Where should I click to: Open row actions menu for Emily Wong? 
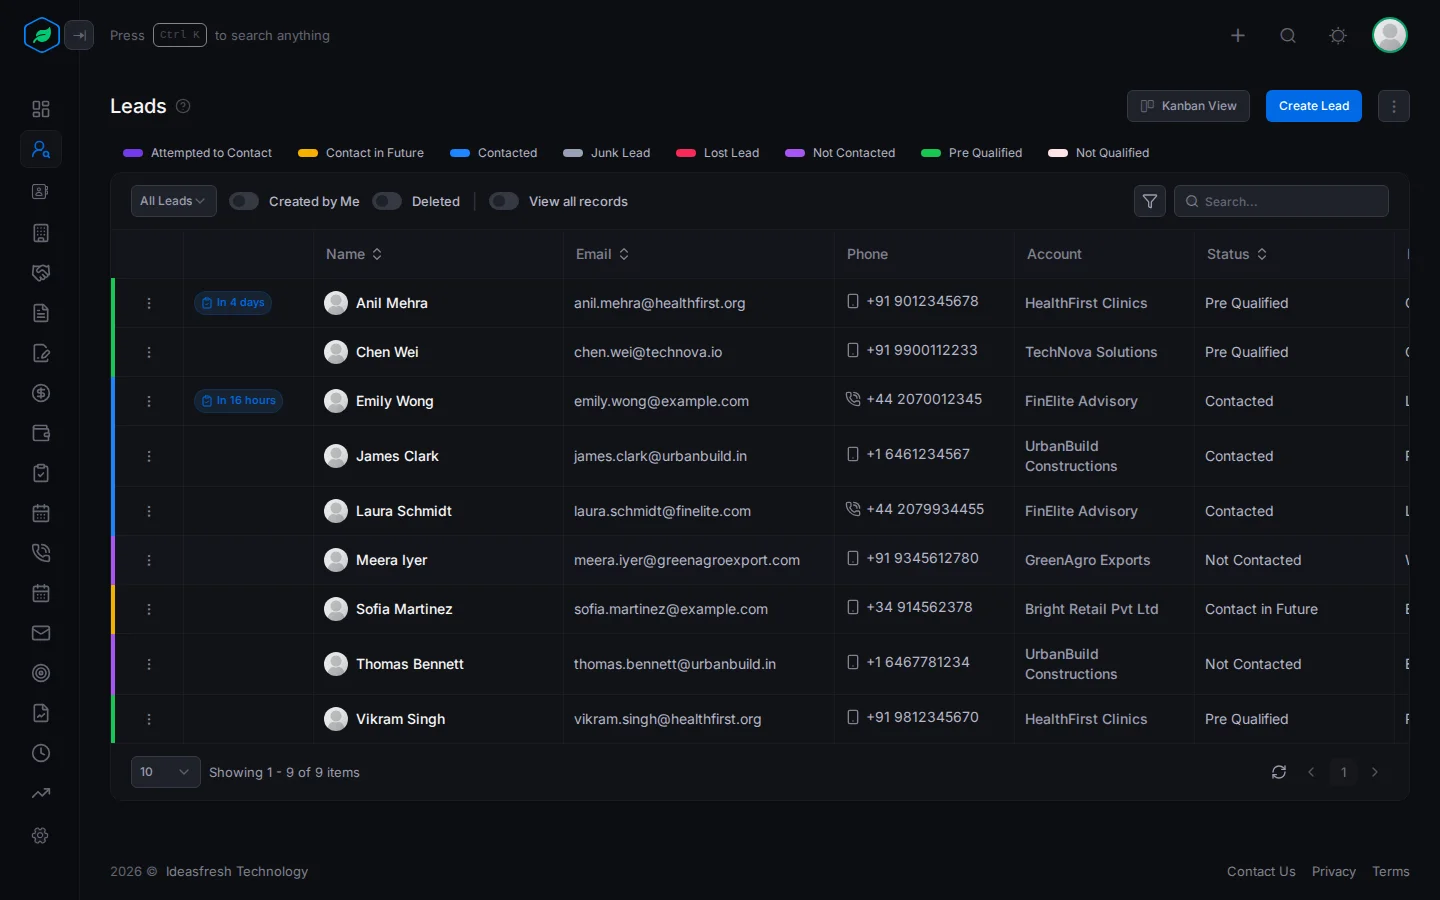[149, 401]
